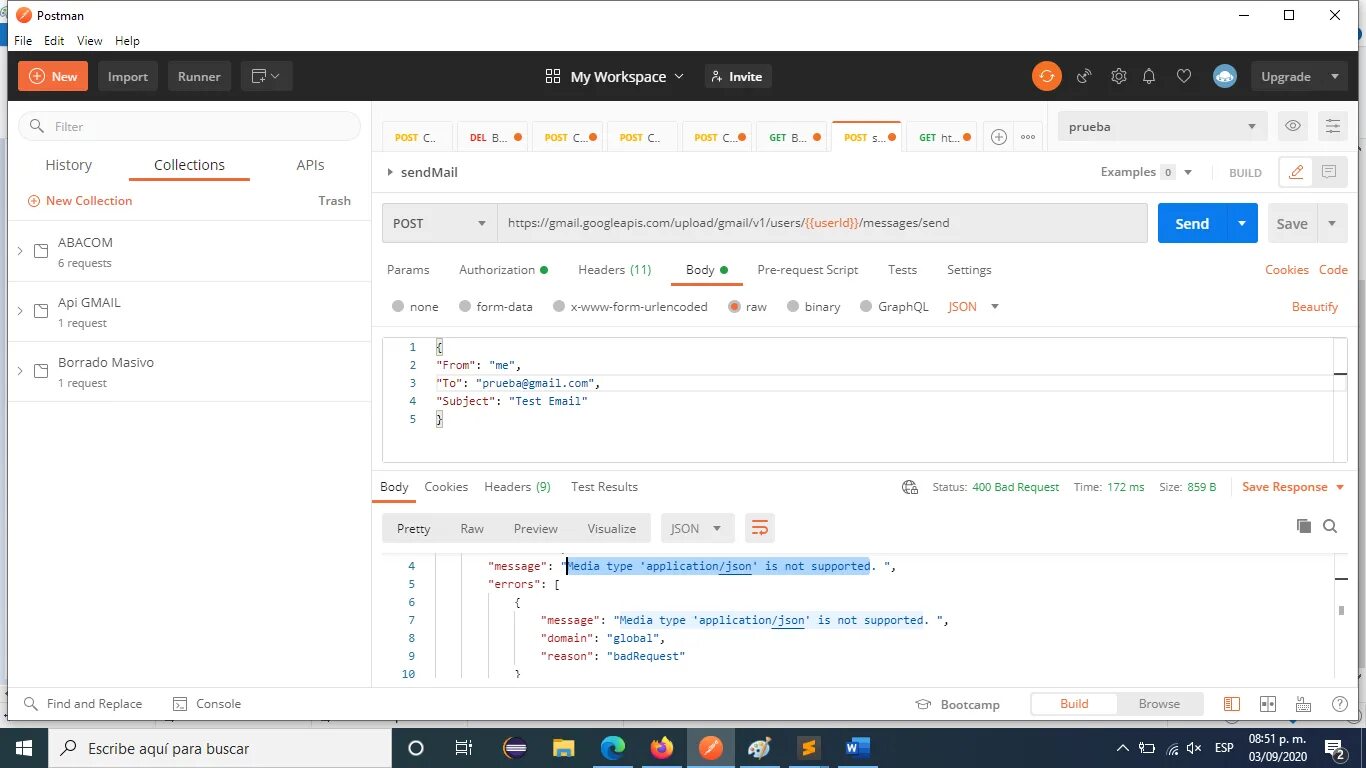
Task: Open the POST method dropdown
Action: (439, 223)
